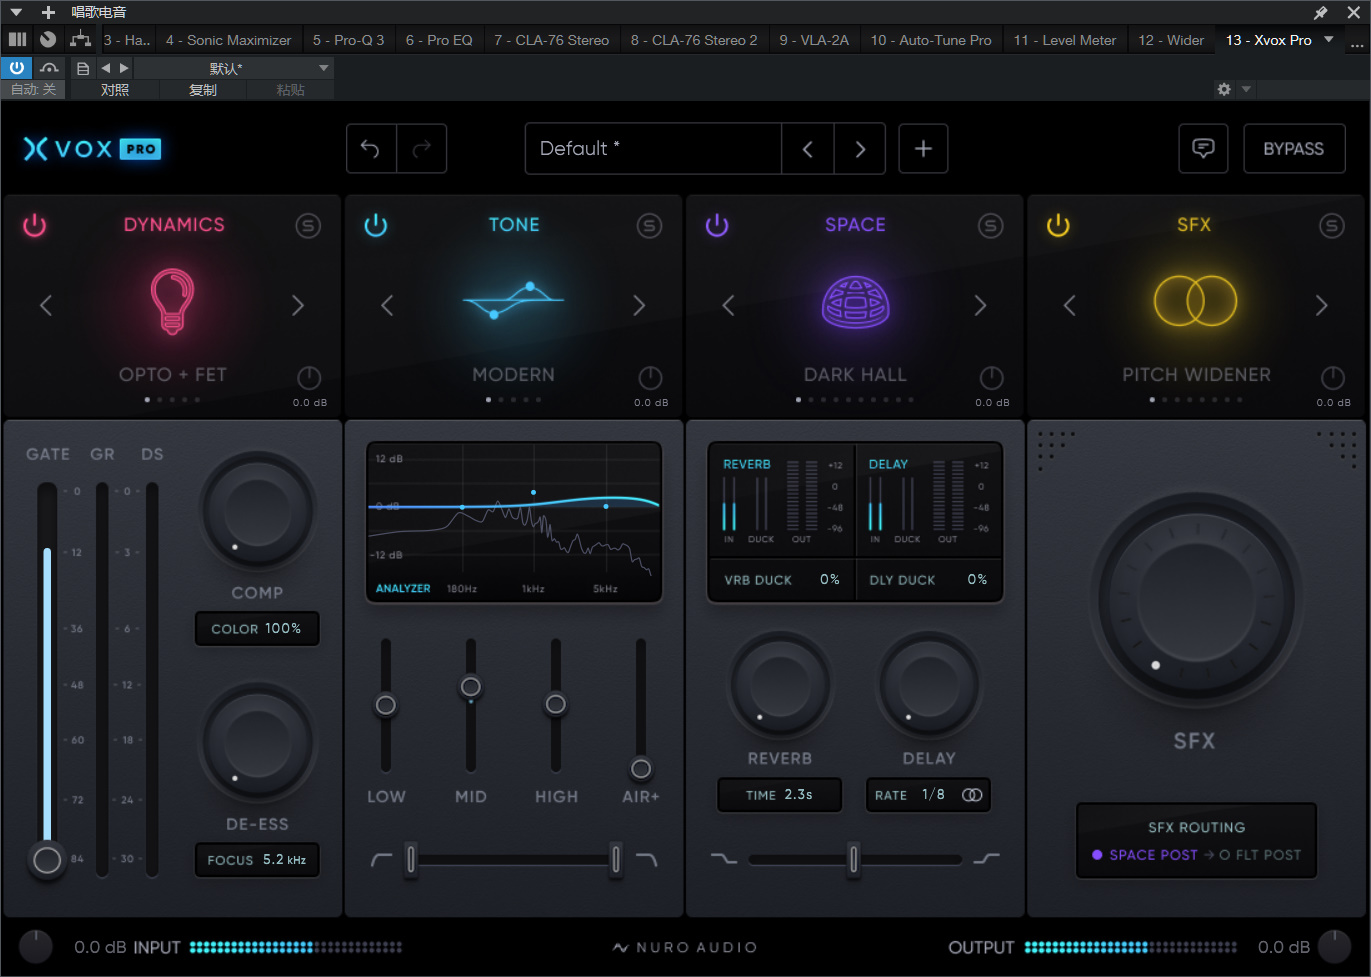Open the Pro-Q 3 tab
The width and height of the screenshot is (1371, 977).
tap(348, 40)
